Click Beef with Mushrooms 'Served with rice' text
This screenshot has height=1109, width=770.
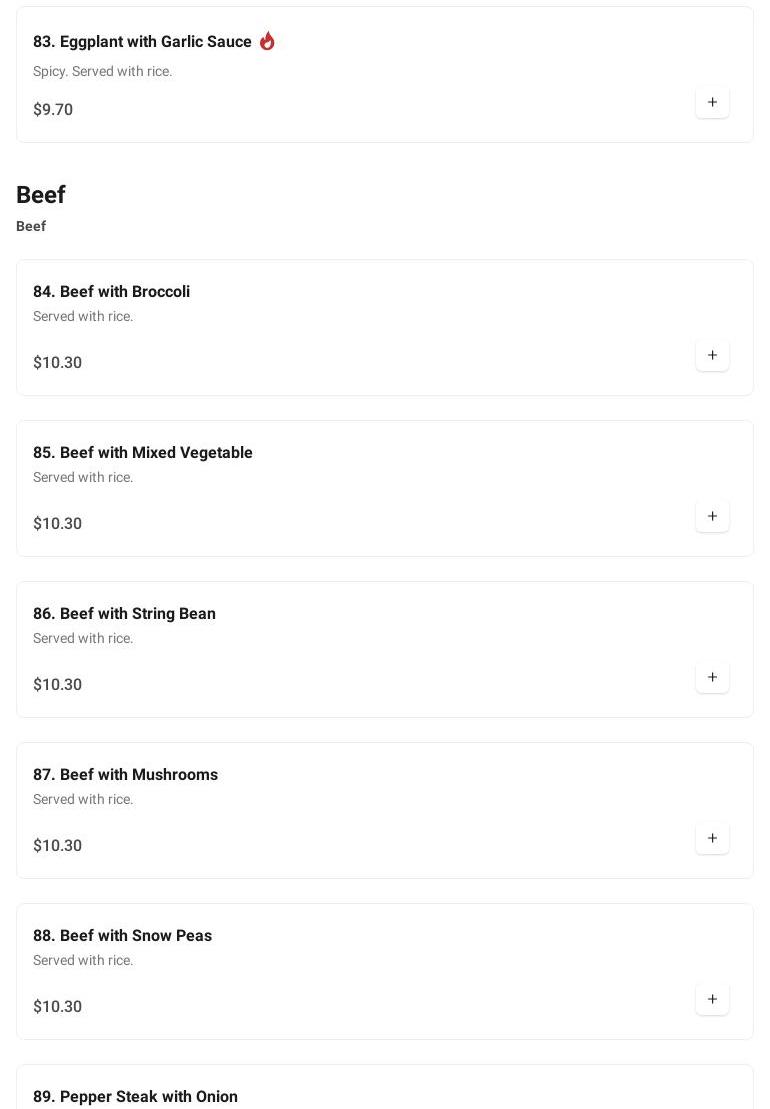83,799
